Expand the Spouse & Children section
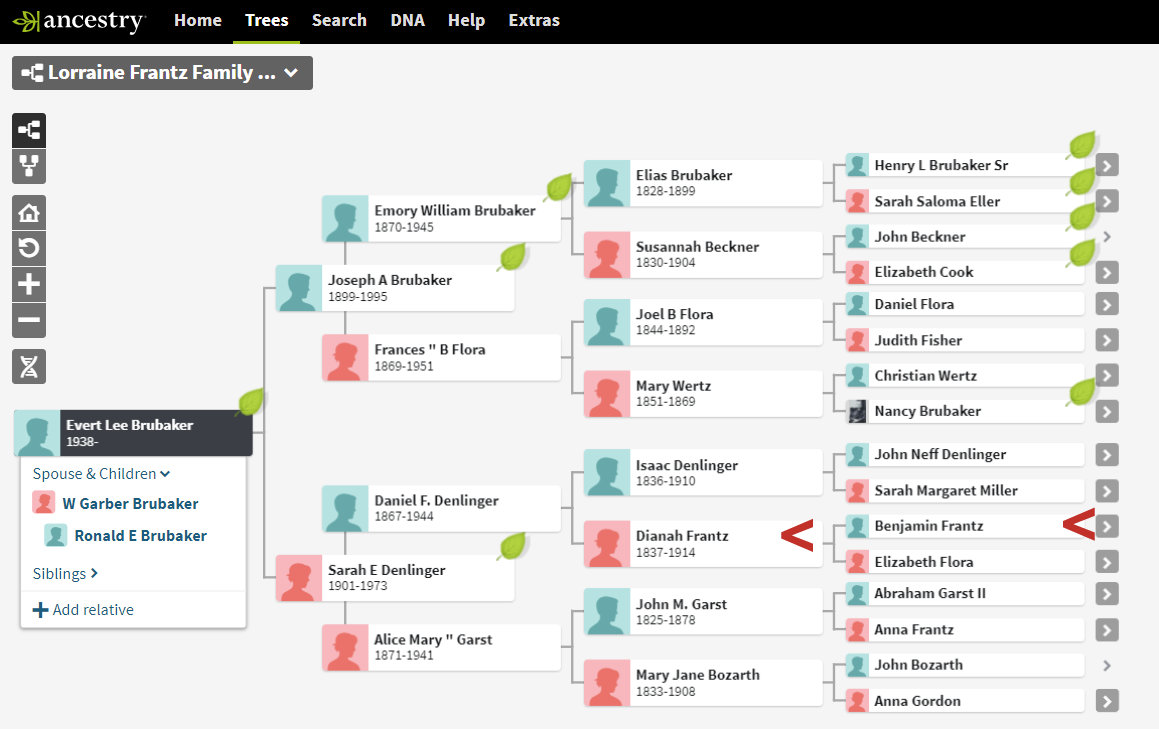Image resolution: width=1159 pixels, height=729 pixels. 101,474
